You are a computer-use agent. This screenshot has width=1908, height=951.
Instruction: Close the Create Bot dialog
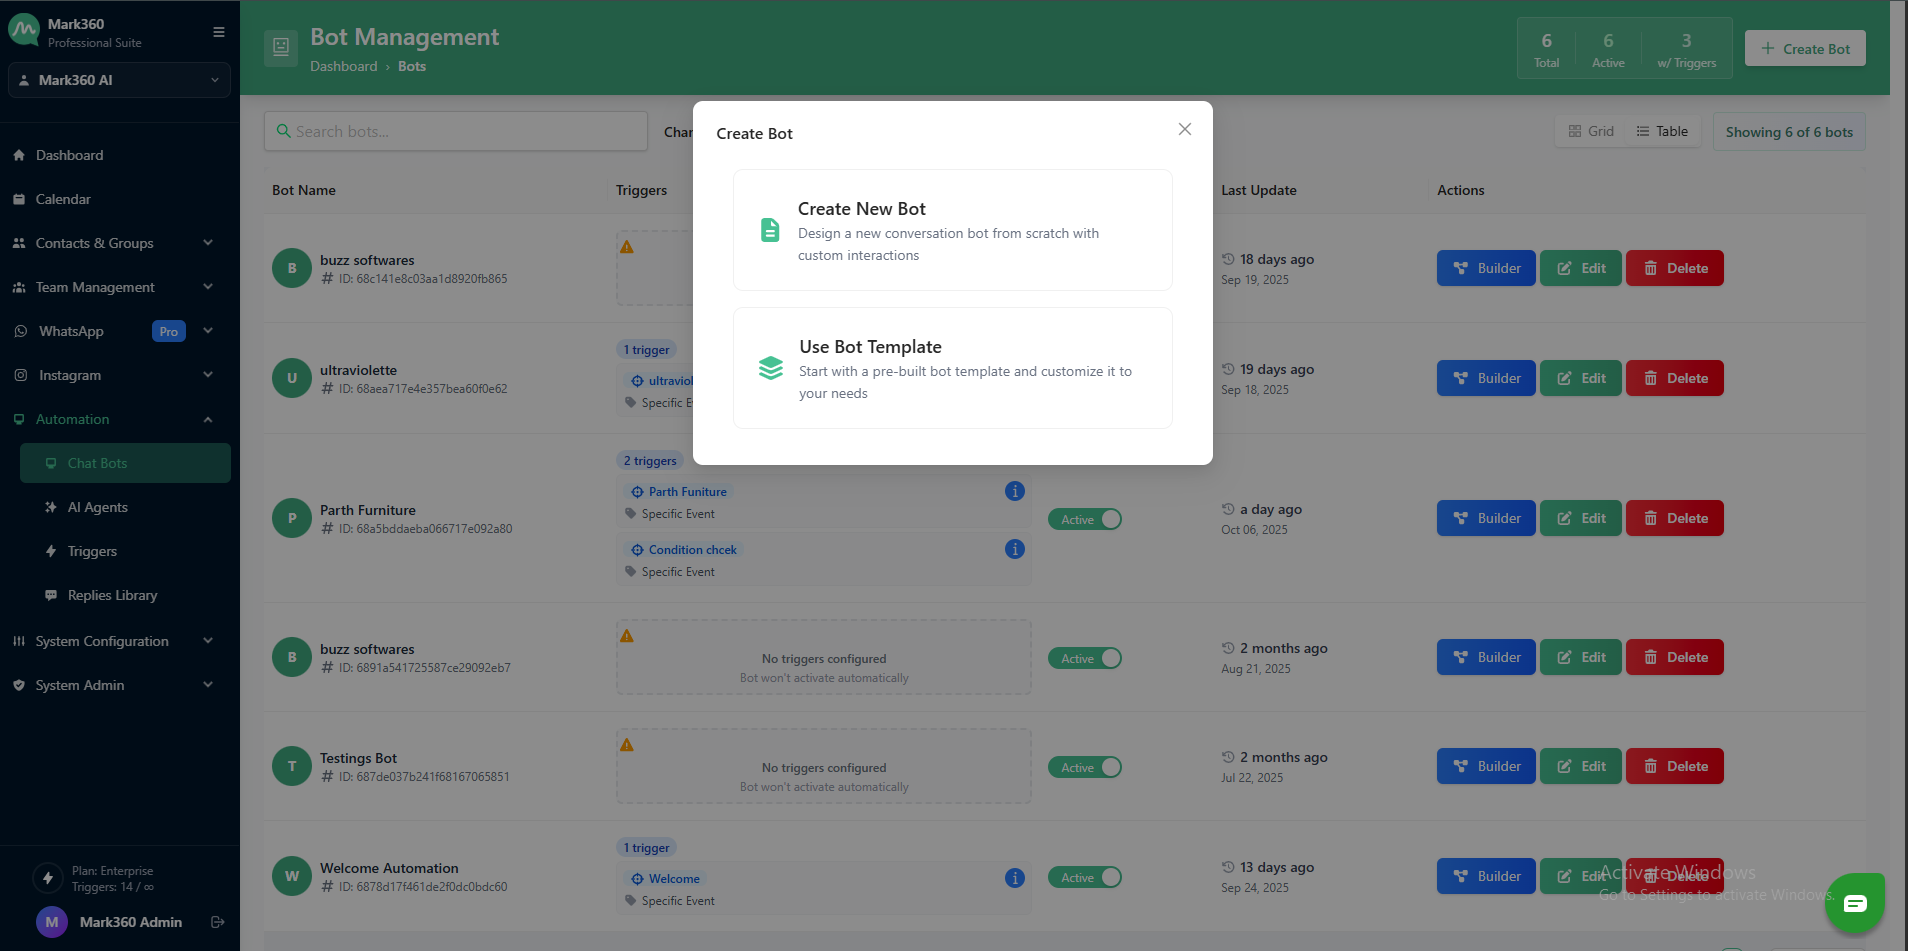[x=1184, y=130]
